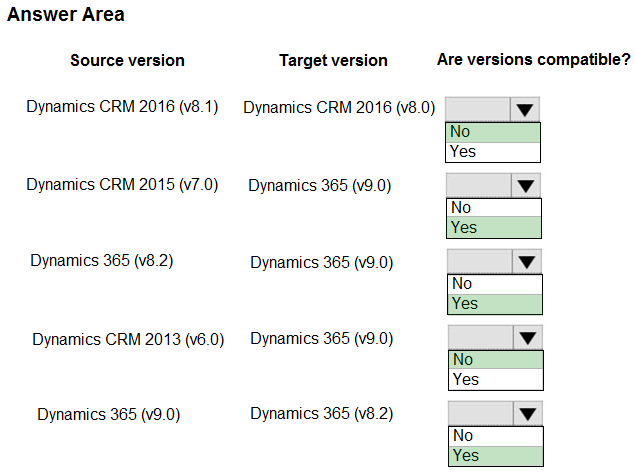Choose Yes for CRM 2015 v7.0 row
This screenshot has height=473, width=635.
[494, 228]
